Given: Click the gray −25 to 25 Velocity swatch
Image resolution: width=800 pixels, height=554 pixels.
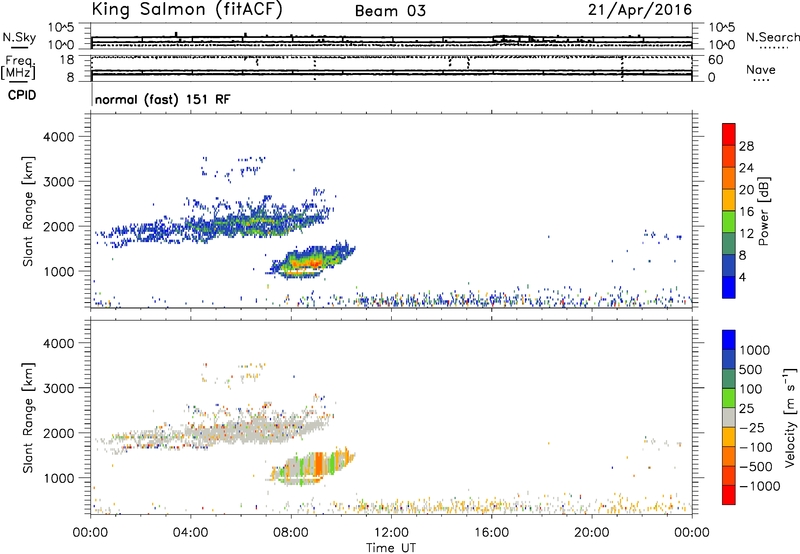Looking at the screenshot, I should [x=729, y=418].
